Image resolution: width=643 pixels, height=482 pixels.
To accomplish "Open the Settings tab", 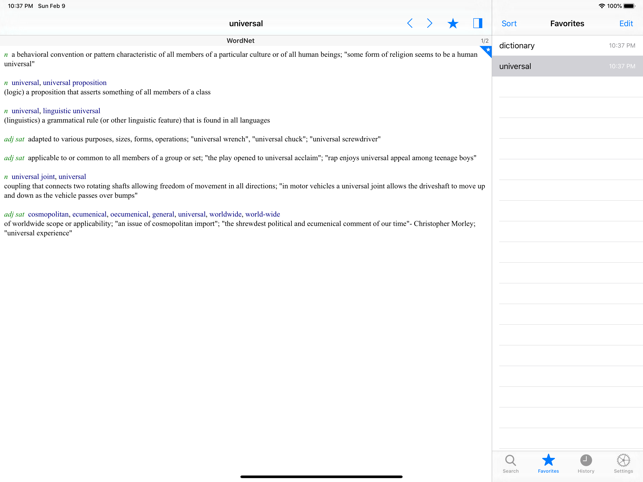I will [623, 464].
